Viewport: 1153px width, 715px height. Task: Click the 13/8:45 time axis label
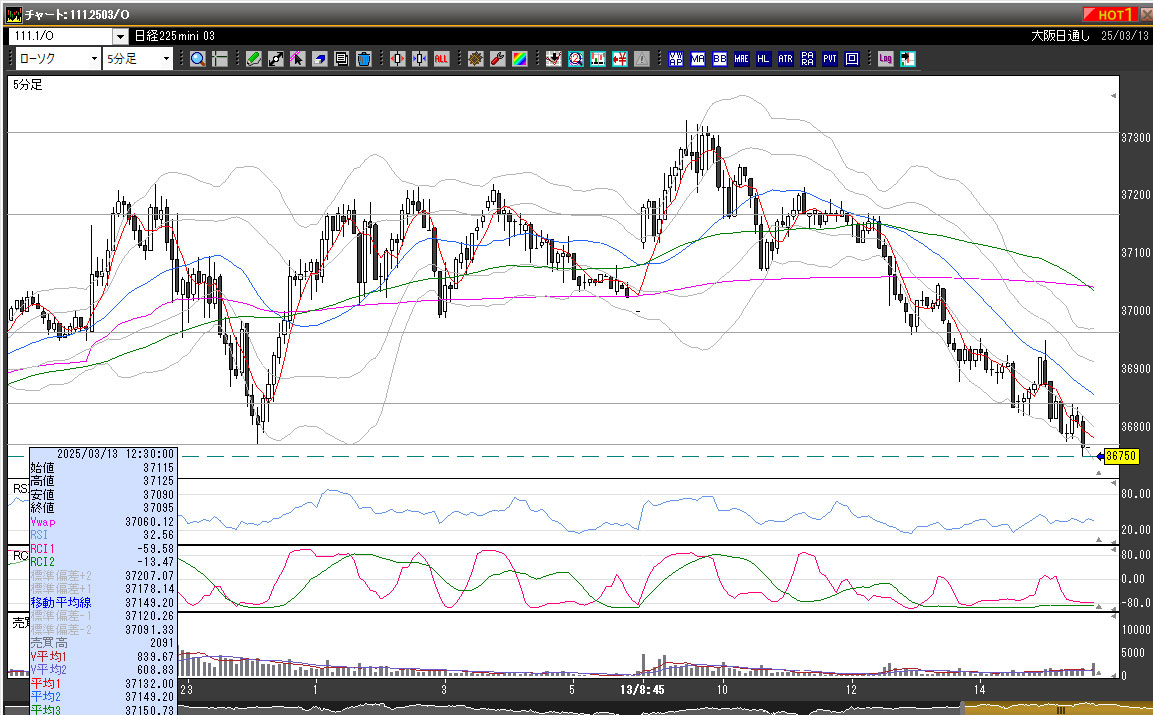pos(642,689)
